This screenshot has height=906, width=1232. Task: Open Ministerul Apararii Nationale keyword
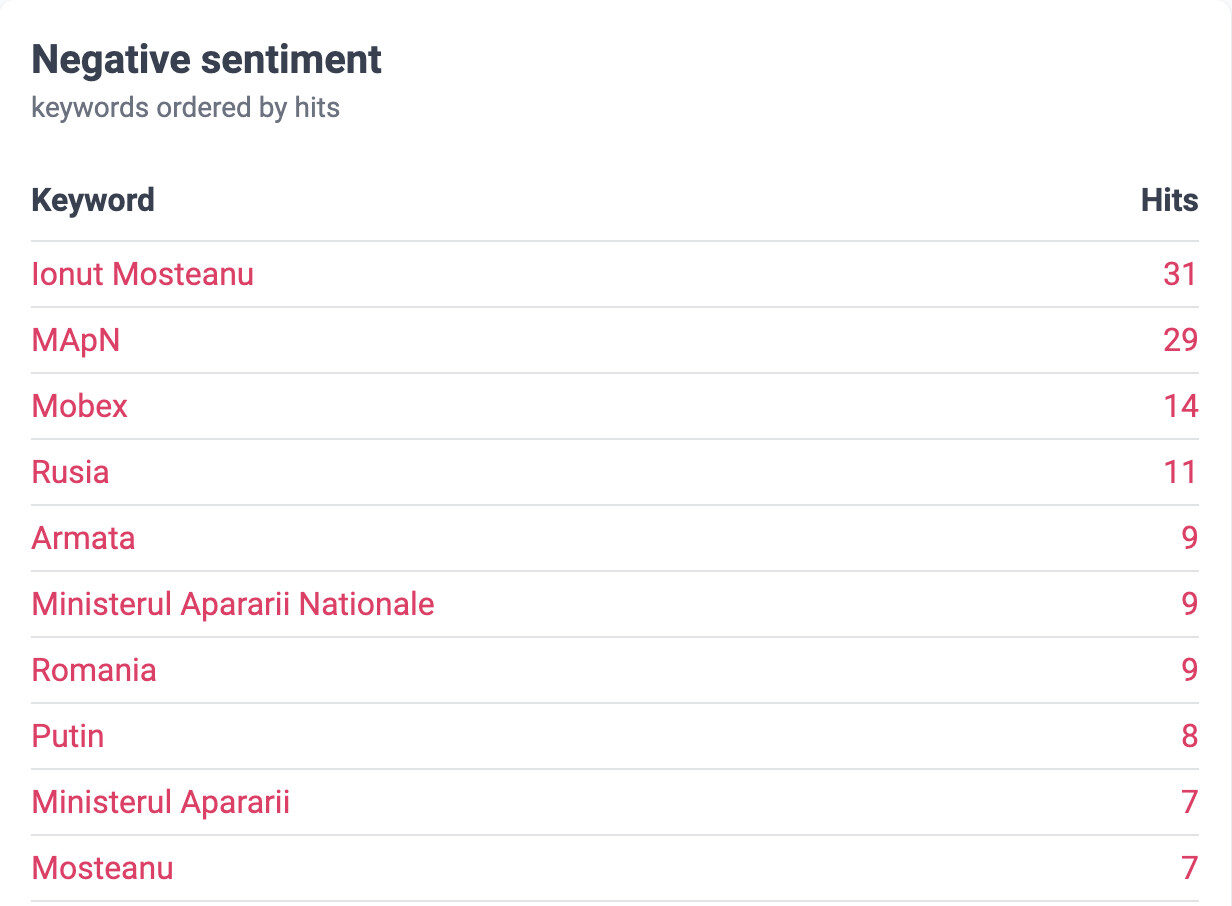[233, 604]
